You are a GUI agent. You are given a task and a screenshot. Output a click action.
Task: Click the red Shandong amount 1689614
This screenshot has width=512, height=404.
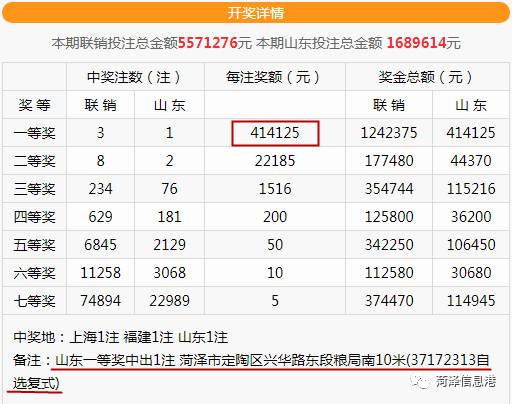[416, 43]
